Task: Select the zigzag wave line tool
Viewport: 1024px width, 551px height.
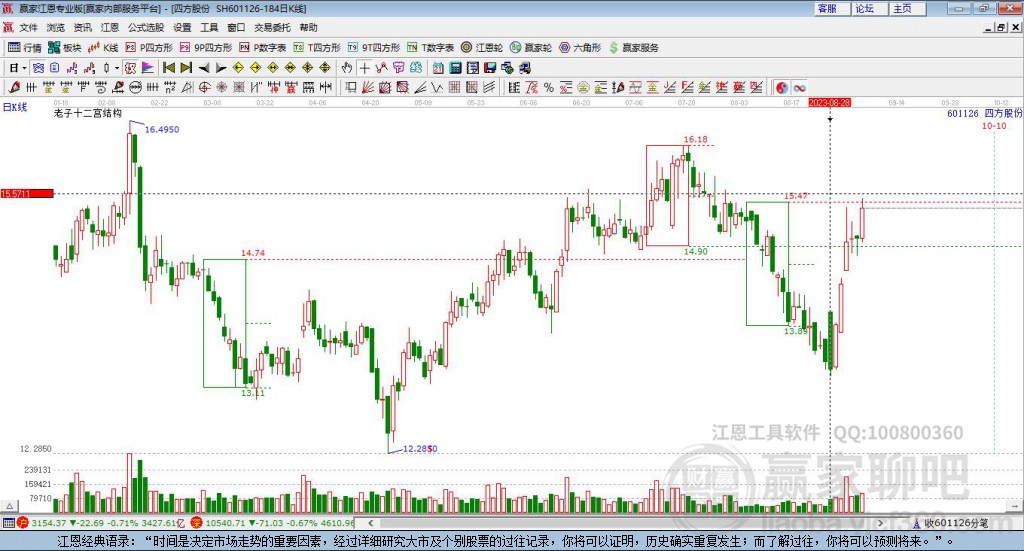Action: [x=437, y=87]
